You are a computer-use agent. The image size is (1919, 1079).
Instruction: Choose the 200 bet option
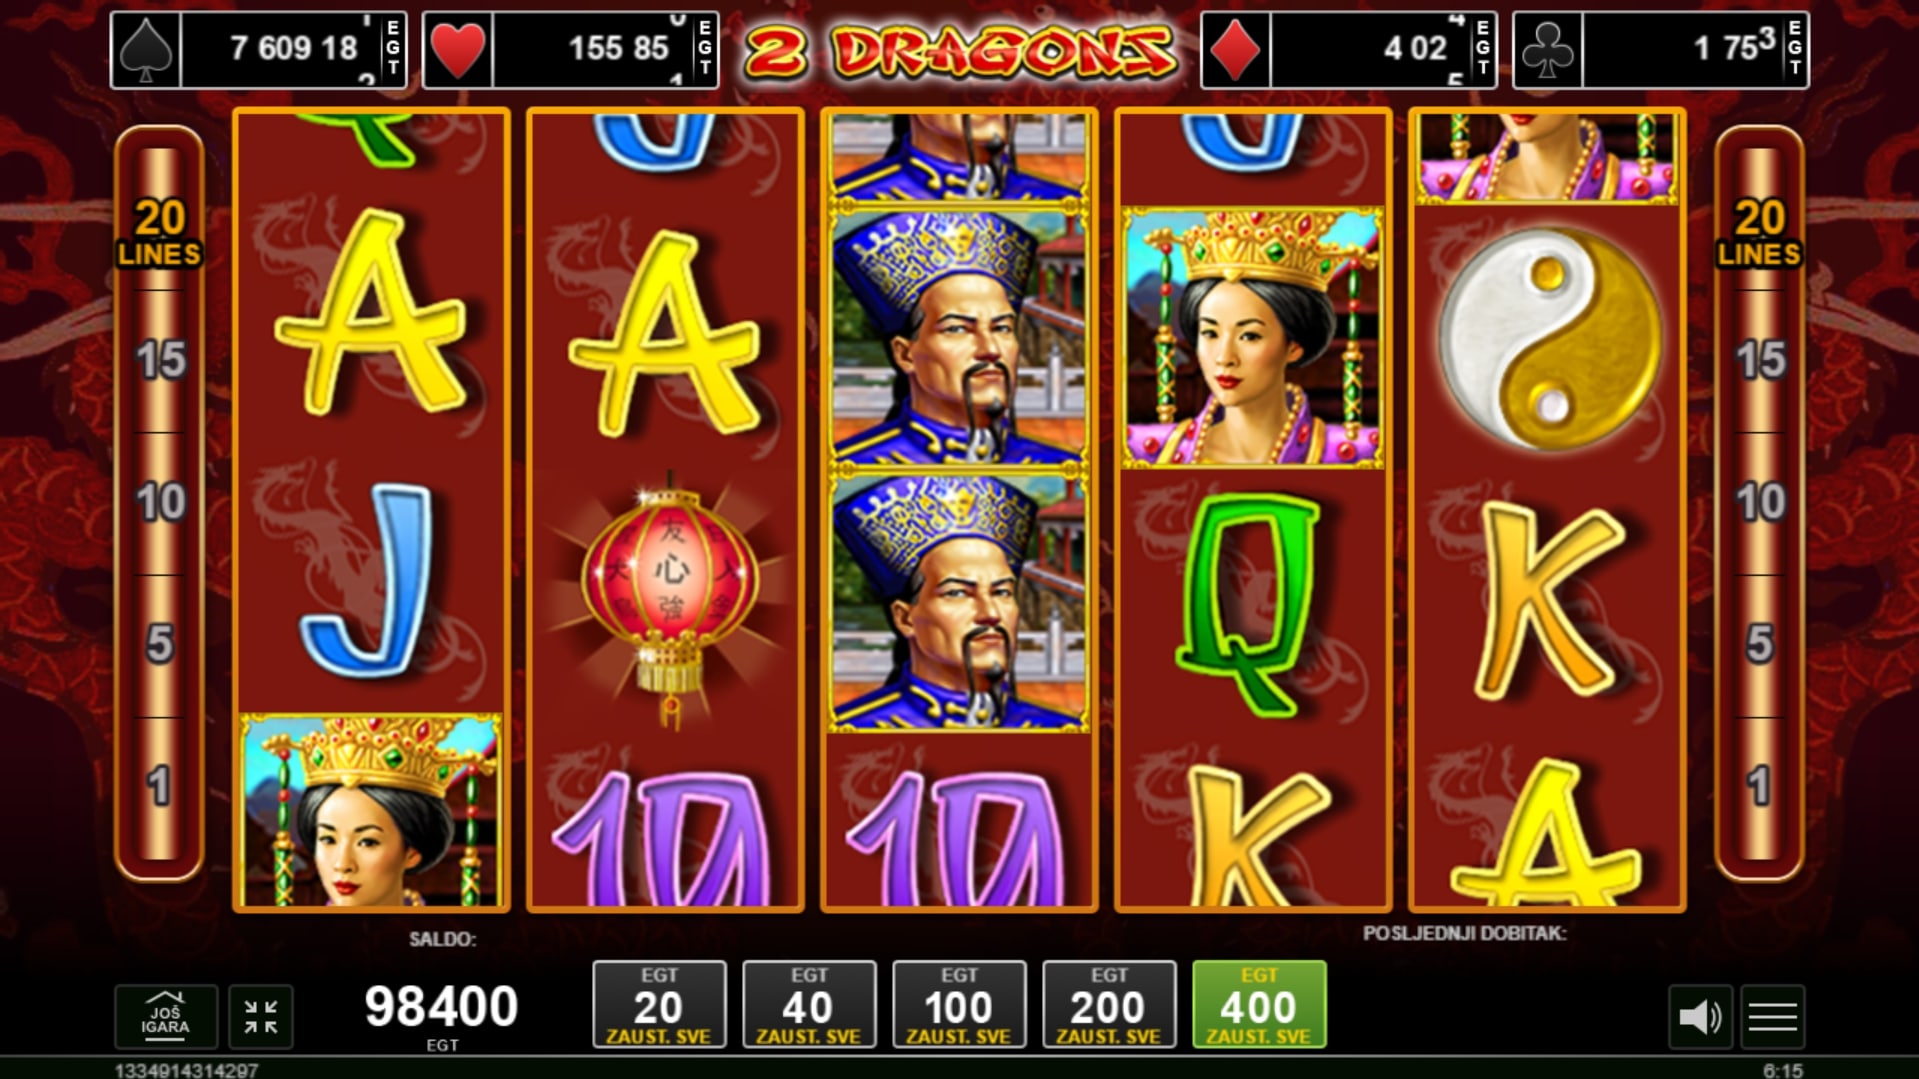1109,1004
